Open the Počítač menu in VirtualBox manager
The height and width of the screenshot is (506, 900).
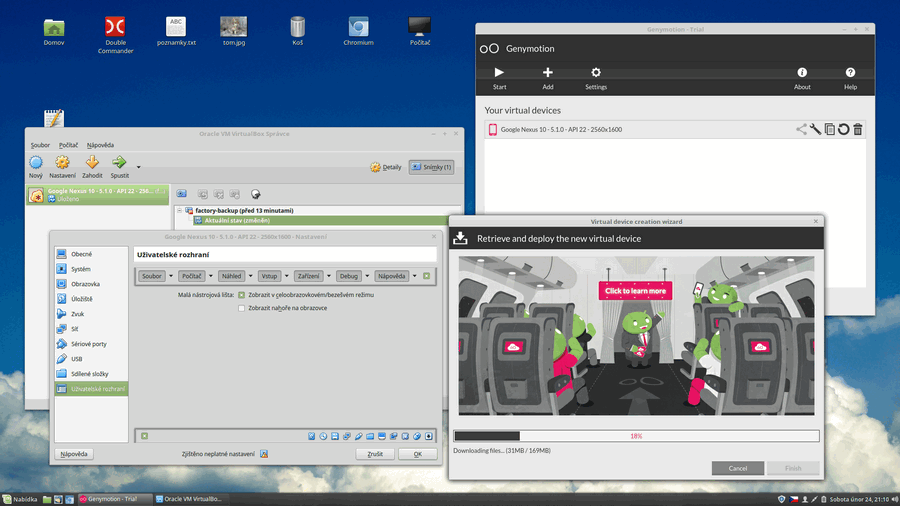click(x=68, y=145)
